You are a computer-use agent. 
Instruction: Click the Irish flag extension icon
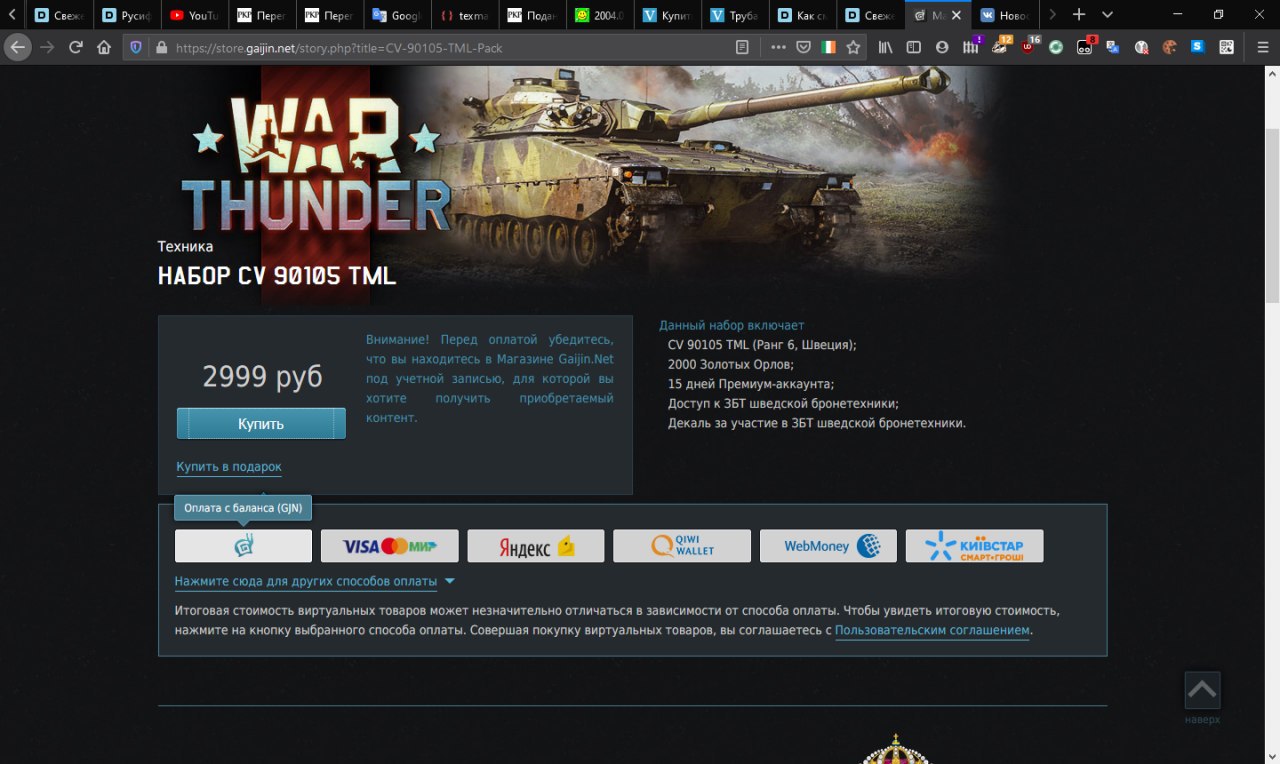(828, 47)
